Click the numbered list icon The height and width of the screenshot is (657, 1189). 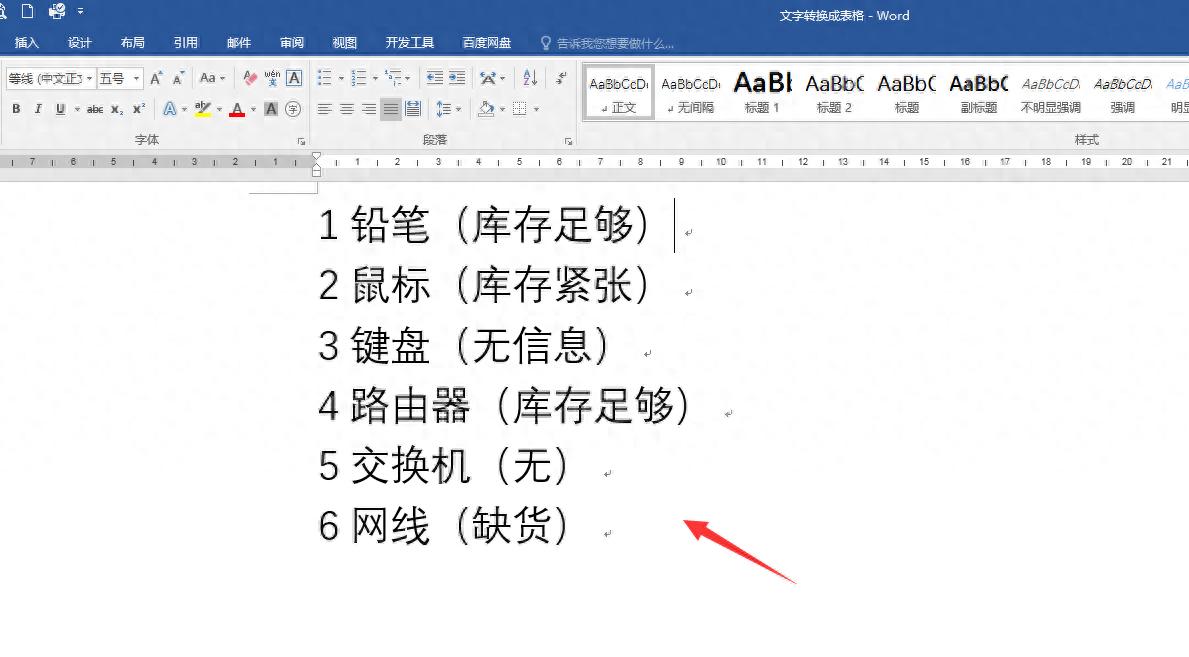(359, 77)
